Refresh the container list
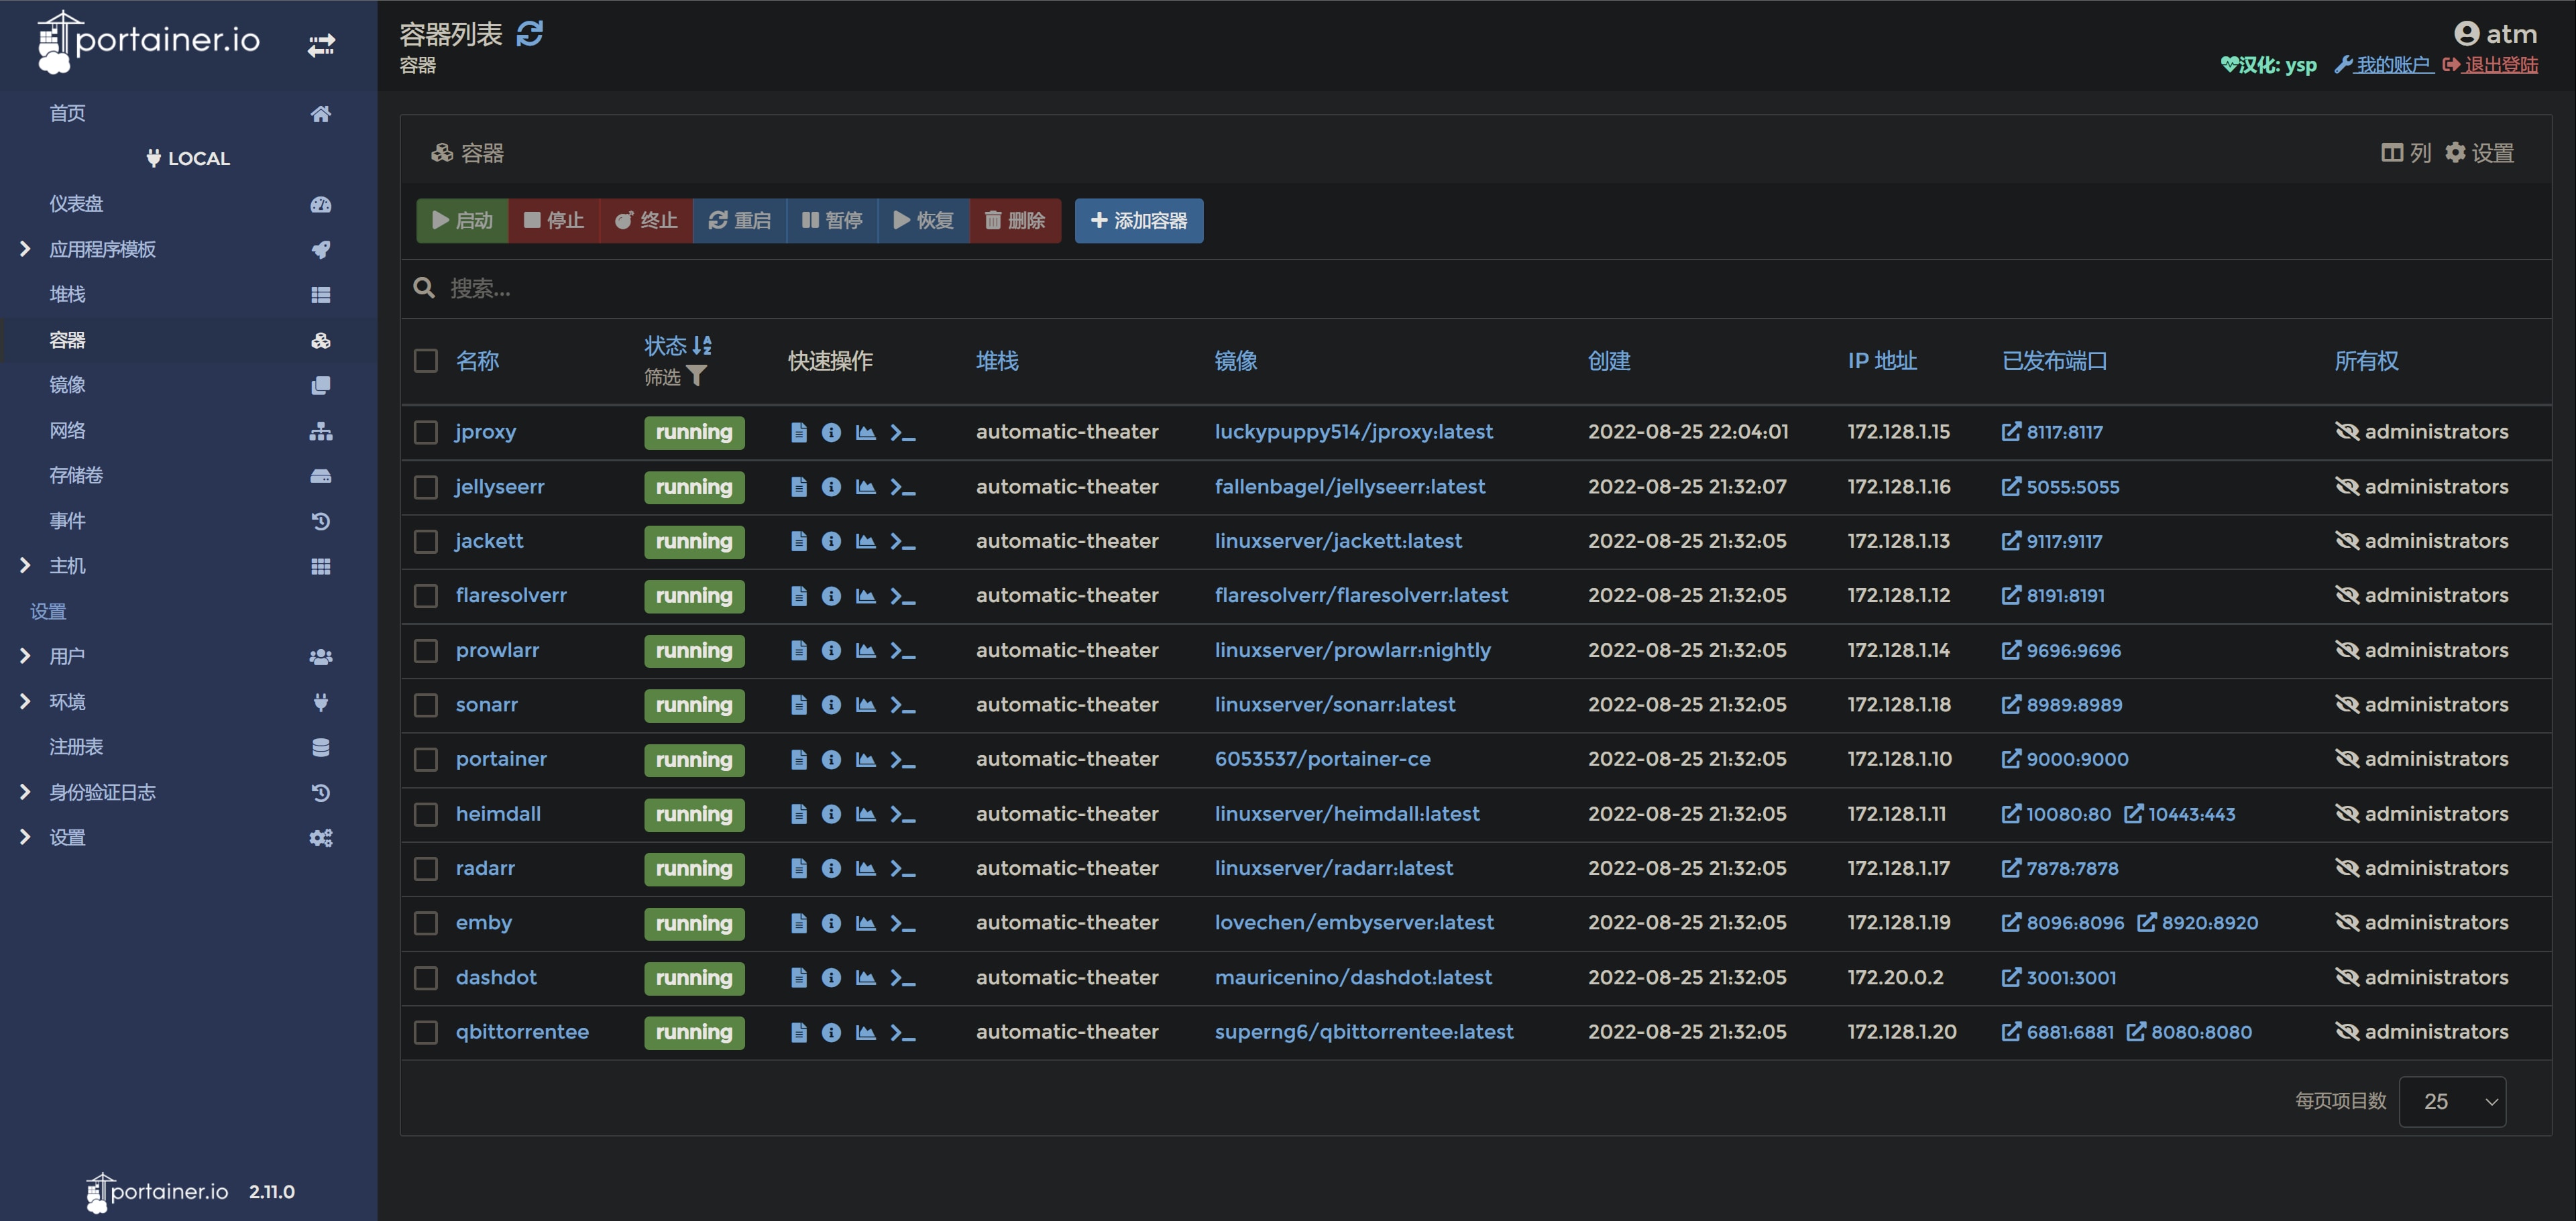 click(x=530, y=33)
